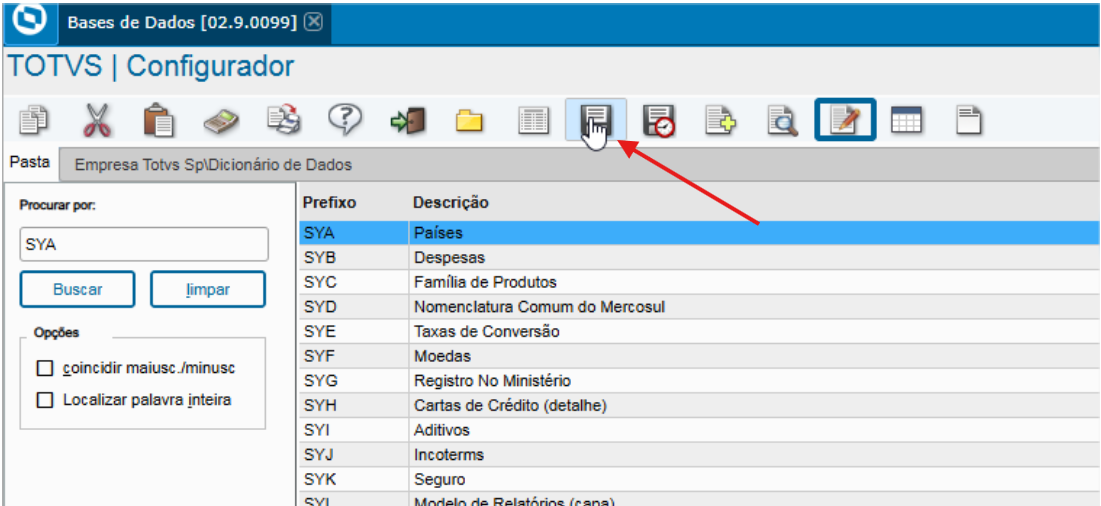This screenshot has width=1101, height=506.
Task: Click the clipboard Paste icon
Action: tap(159, 120)
